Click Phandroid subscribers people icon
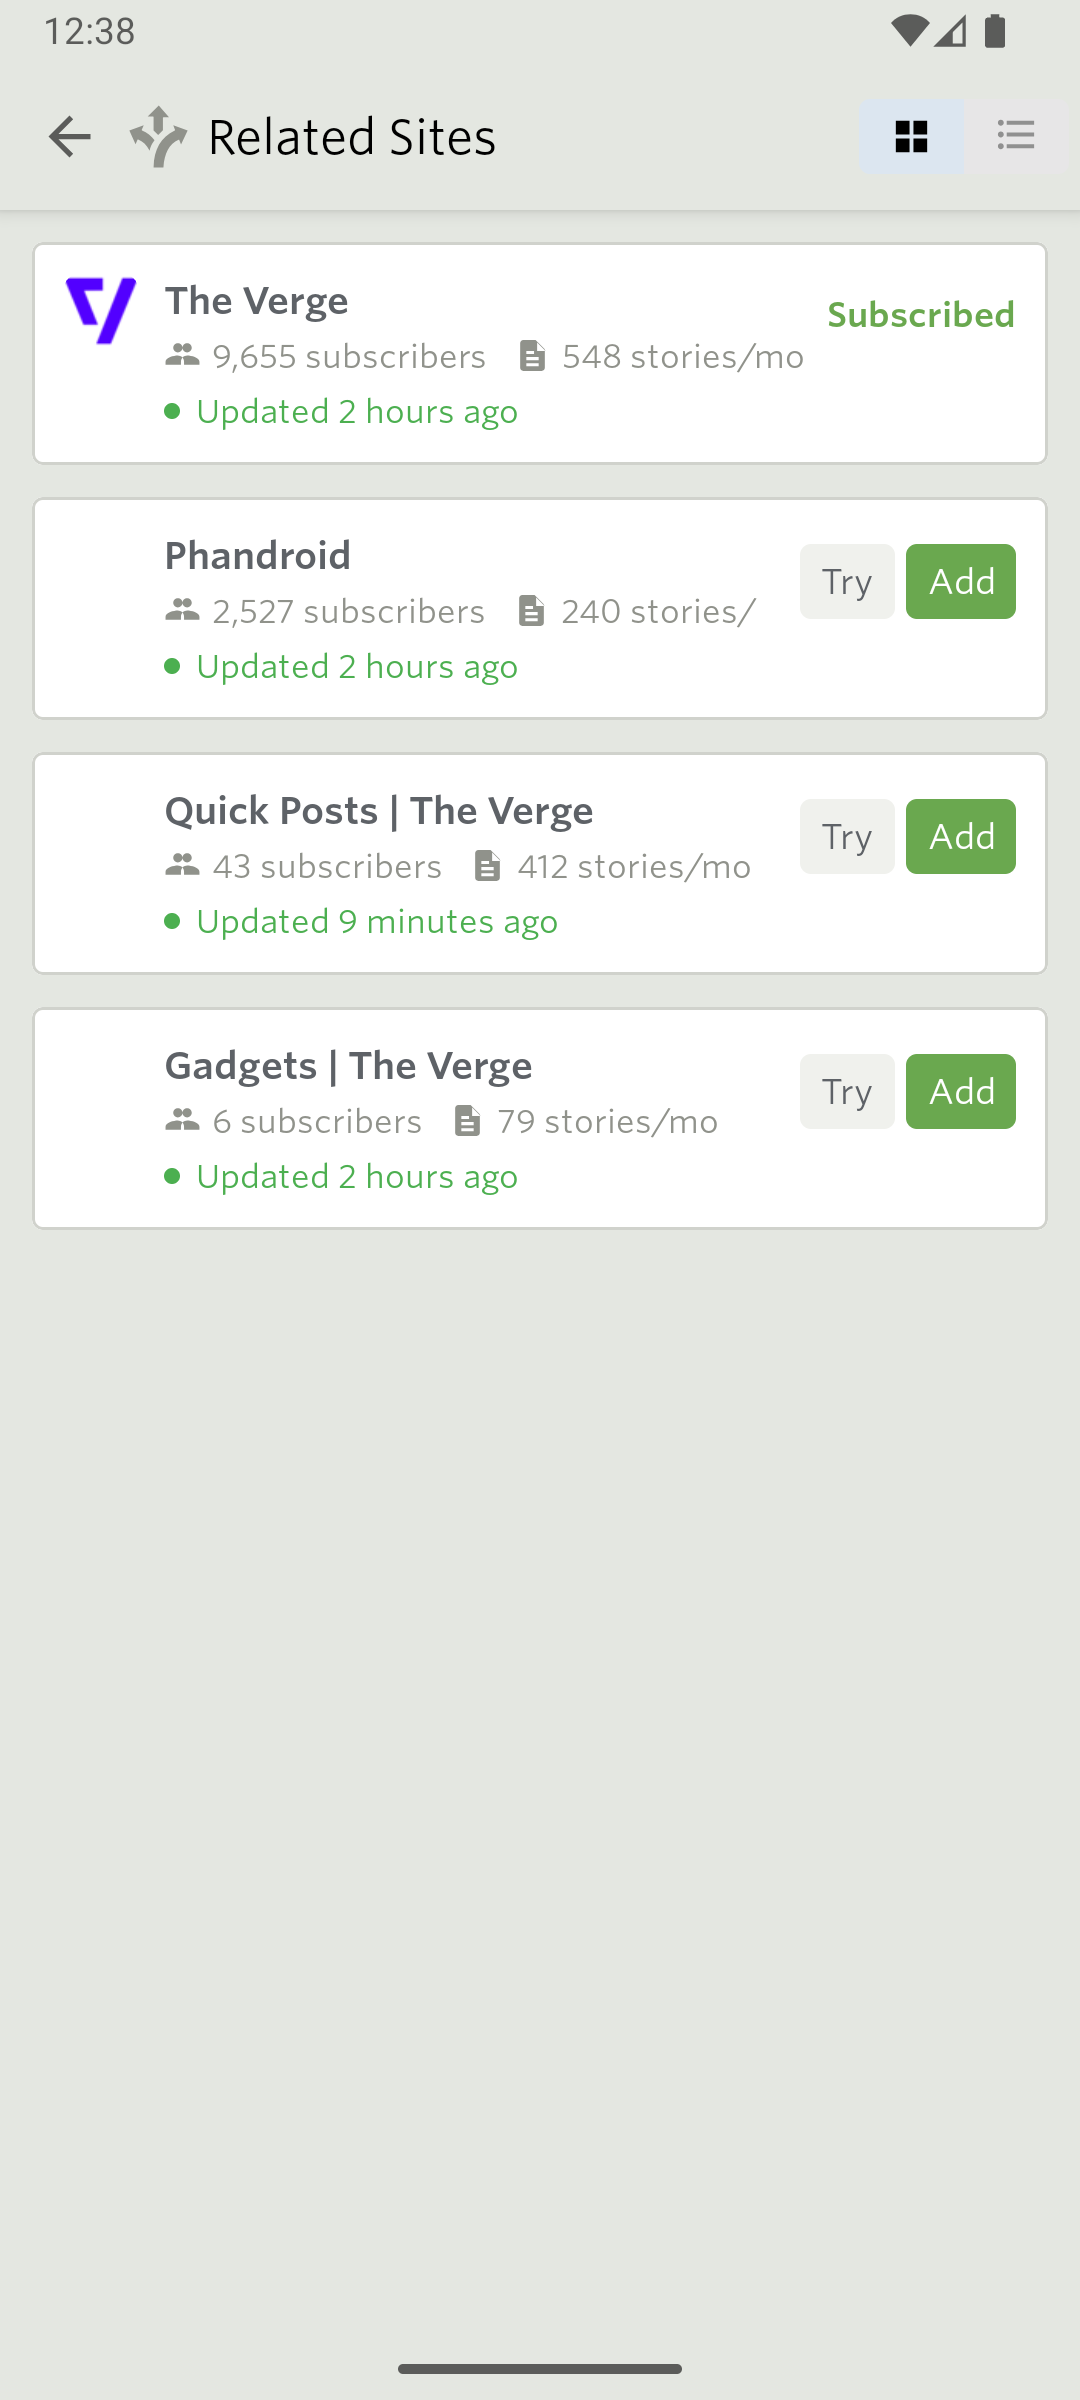 182,611
